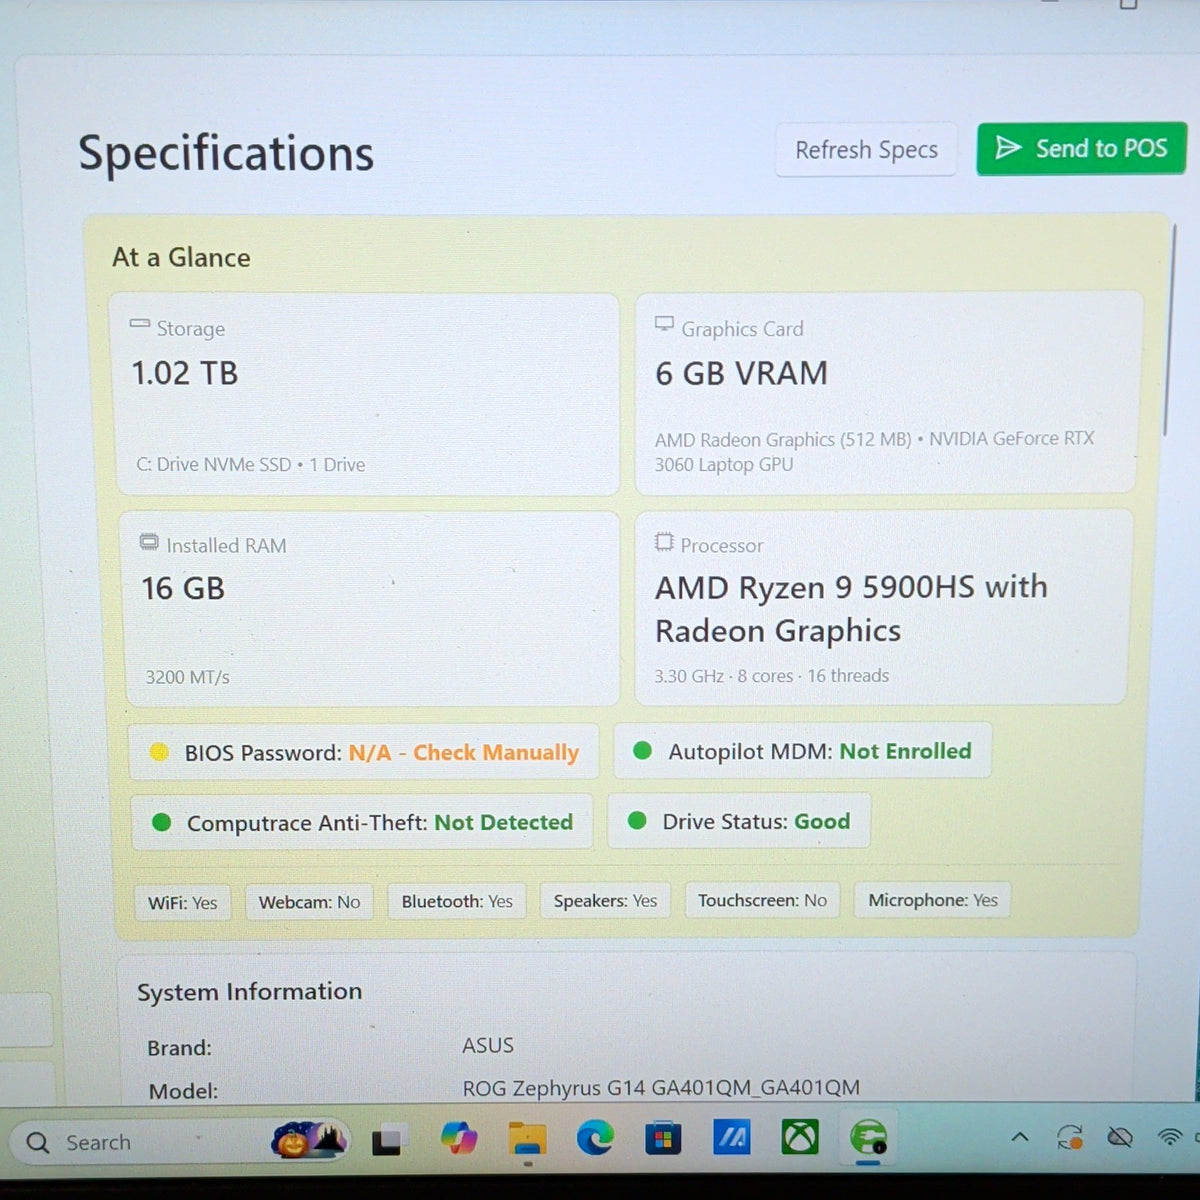Click the 1.02 TB storage value

point(185,373)
